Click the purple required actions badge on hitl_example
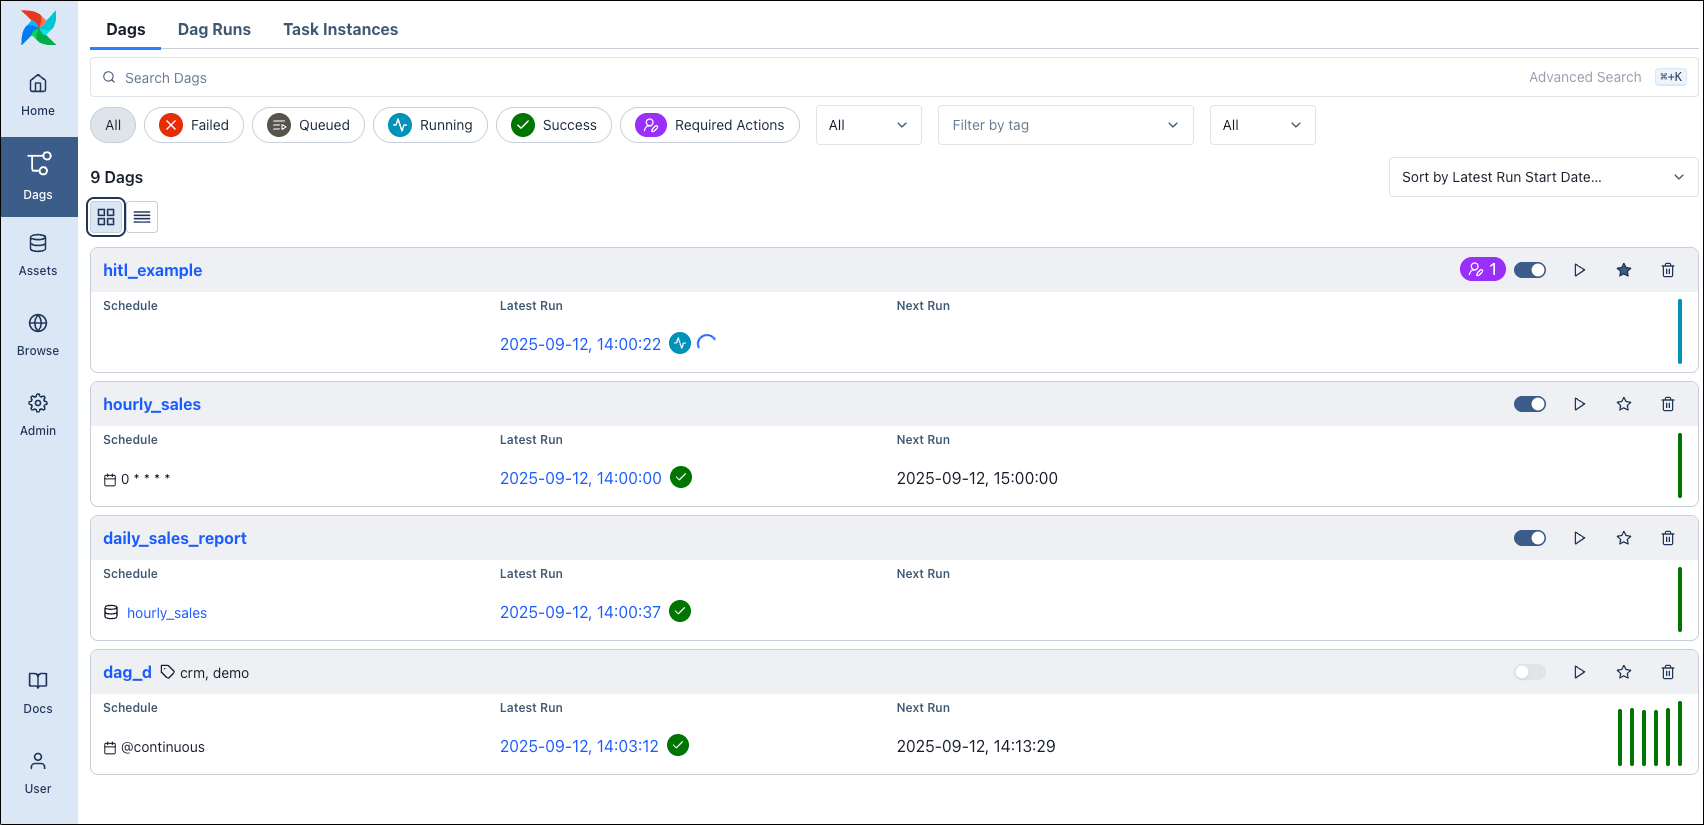Screen dimensions: 1704x825 pos(1482,270)
